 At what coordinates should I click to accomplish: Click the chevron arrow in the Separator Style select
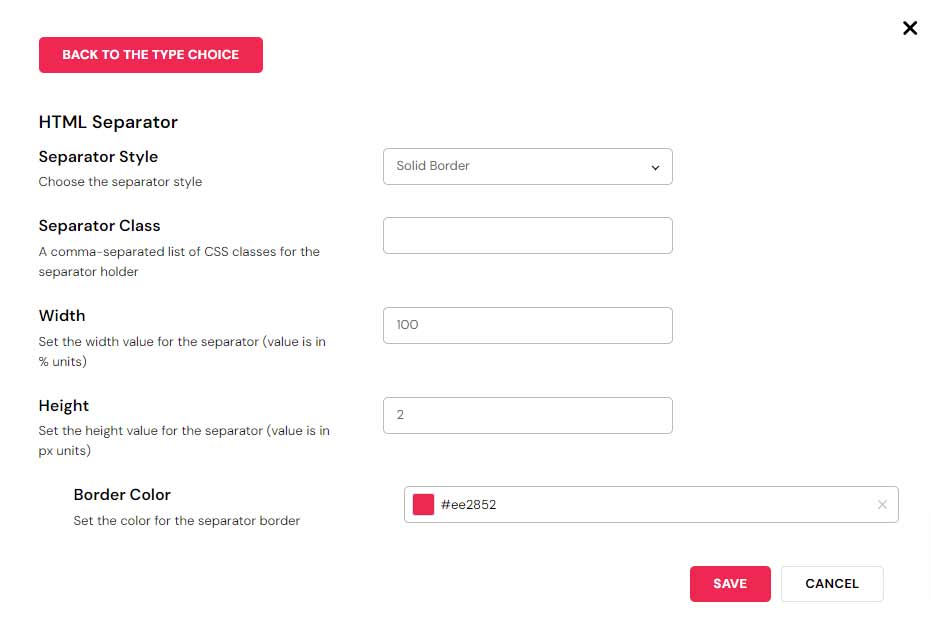[655, 168]
